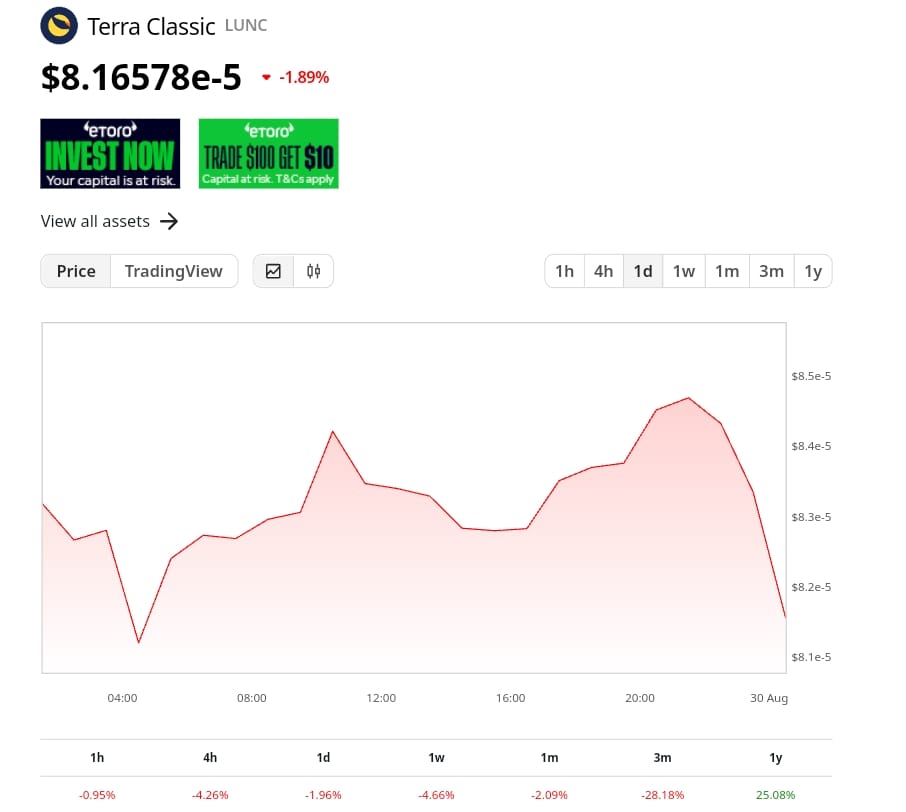Select the 4h timeframe option

coord(603,270)
